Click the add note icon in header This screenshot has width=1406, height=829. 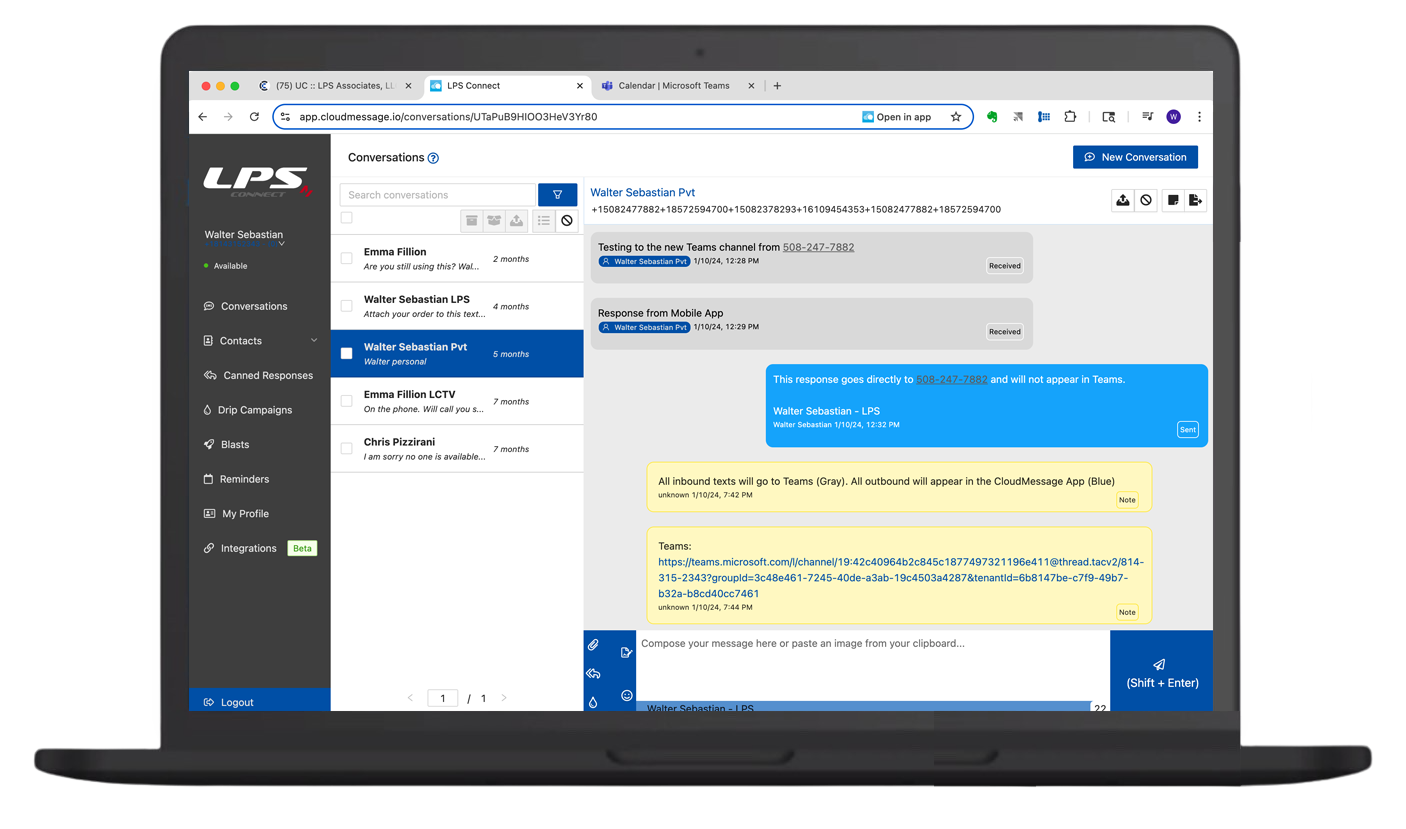pos(1173,200)
